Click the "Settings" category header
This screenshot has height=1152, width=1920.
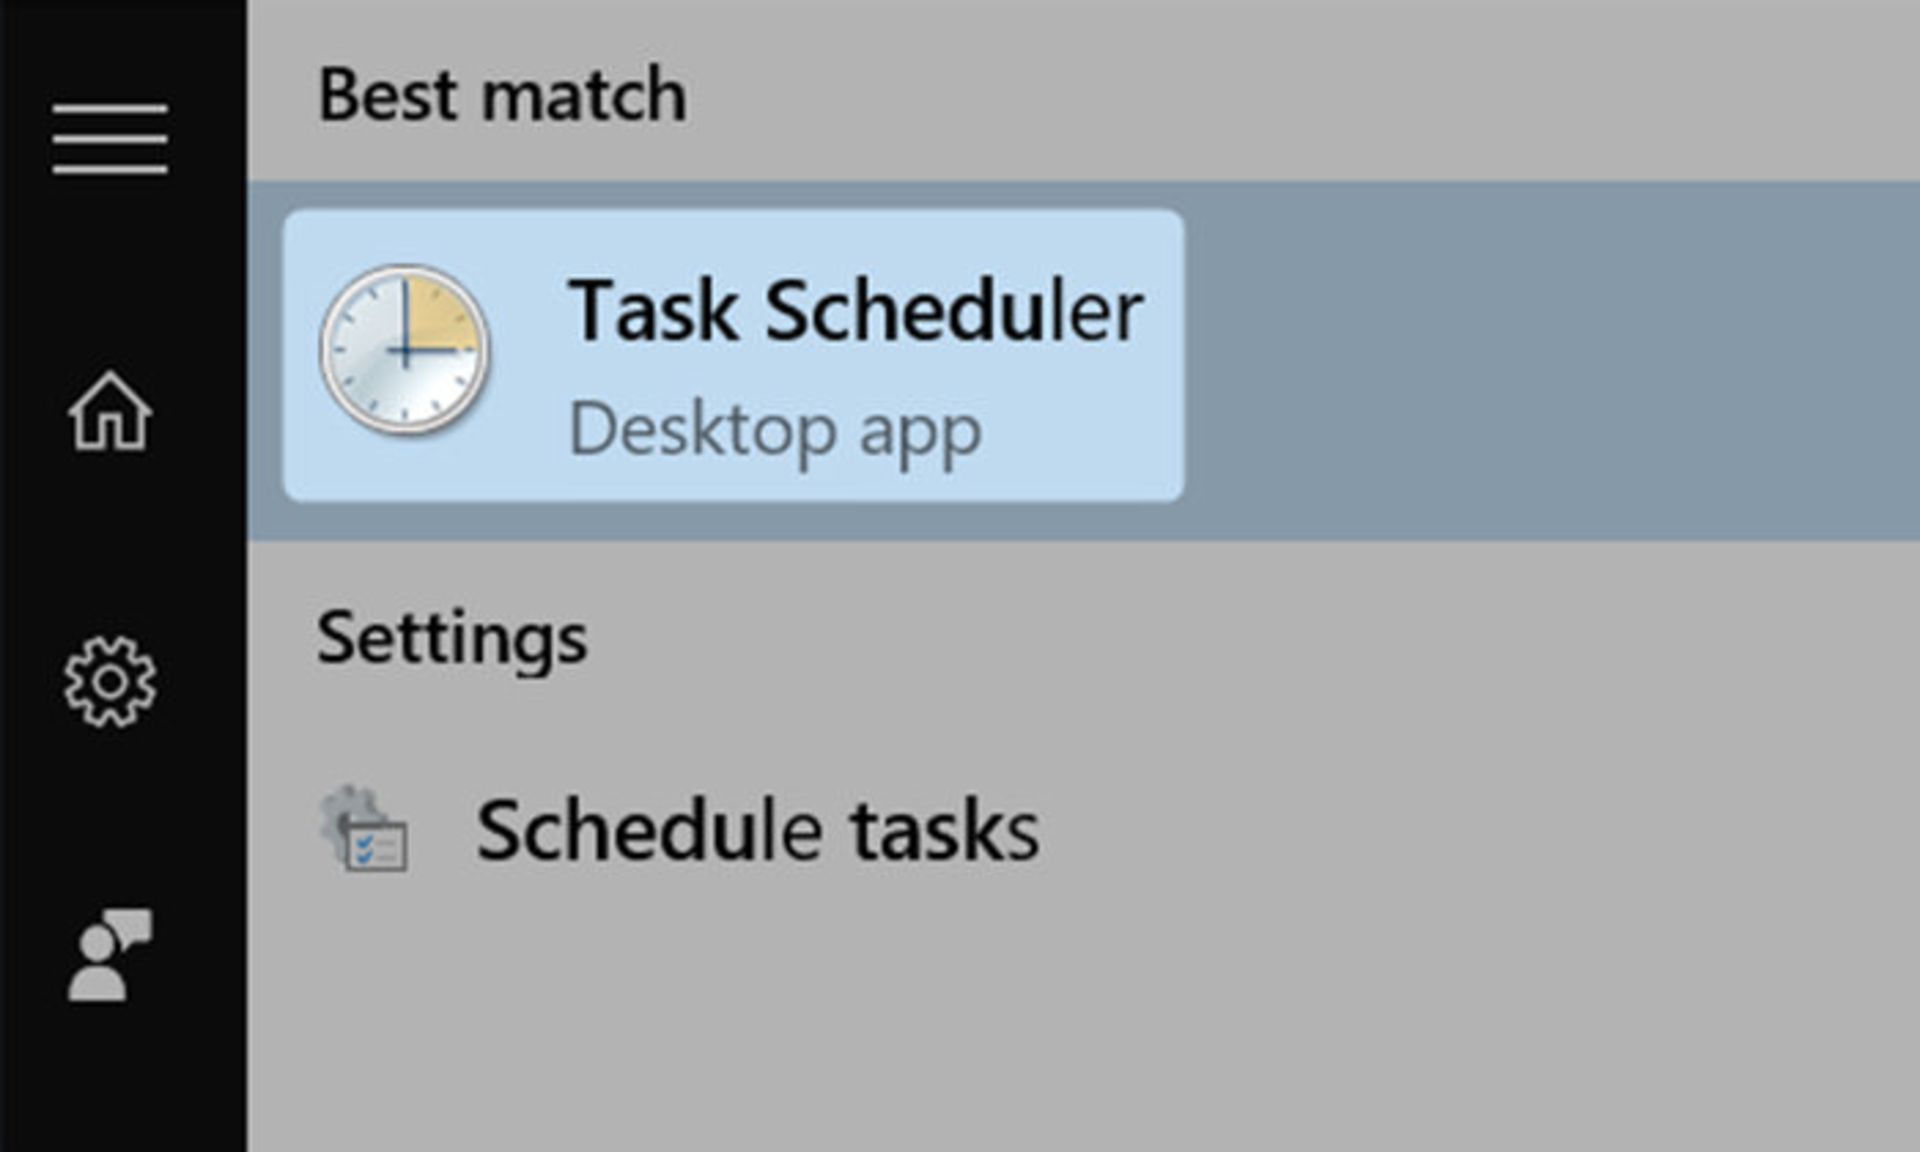pos(452,638)
